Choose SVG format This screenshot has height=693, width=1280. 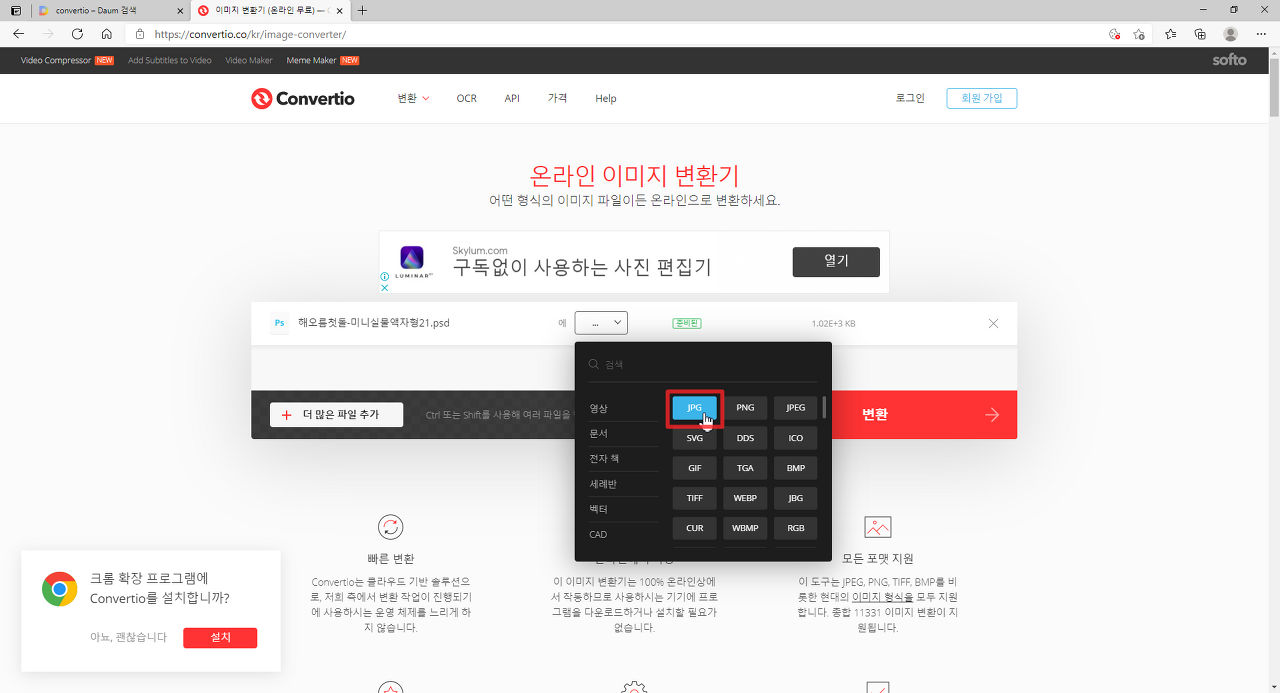[x=694, y=438]
